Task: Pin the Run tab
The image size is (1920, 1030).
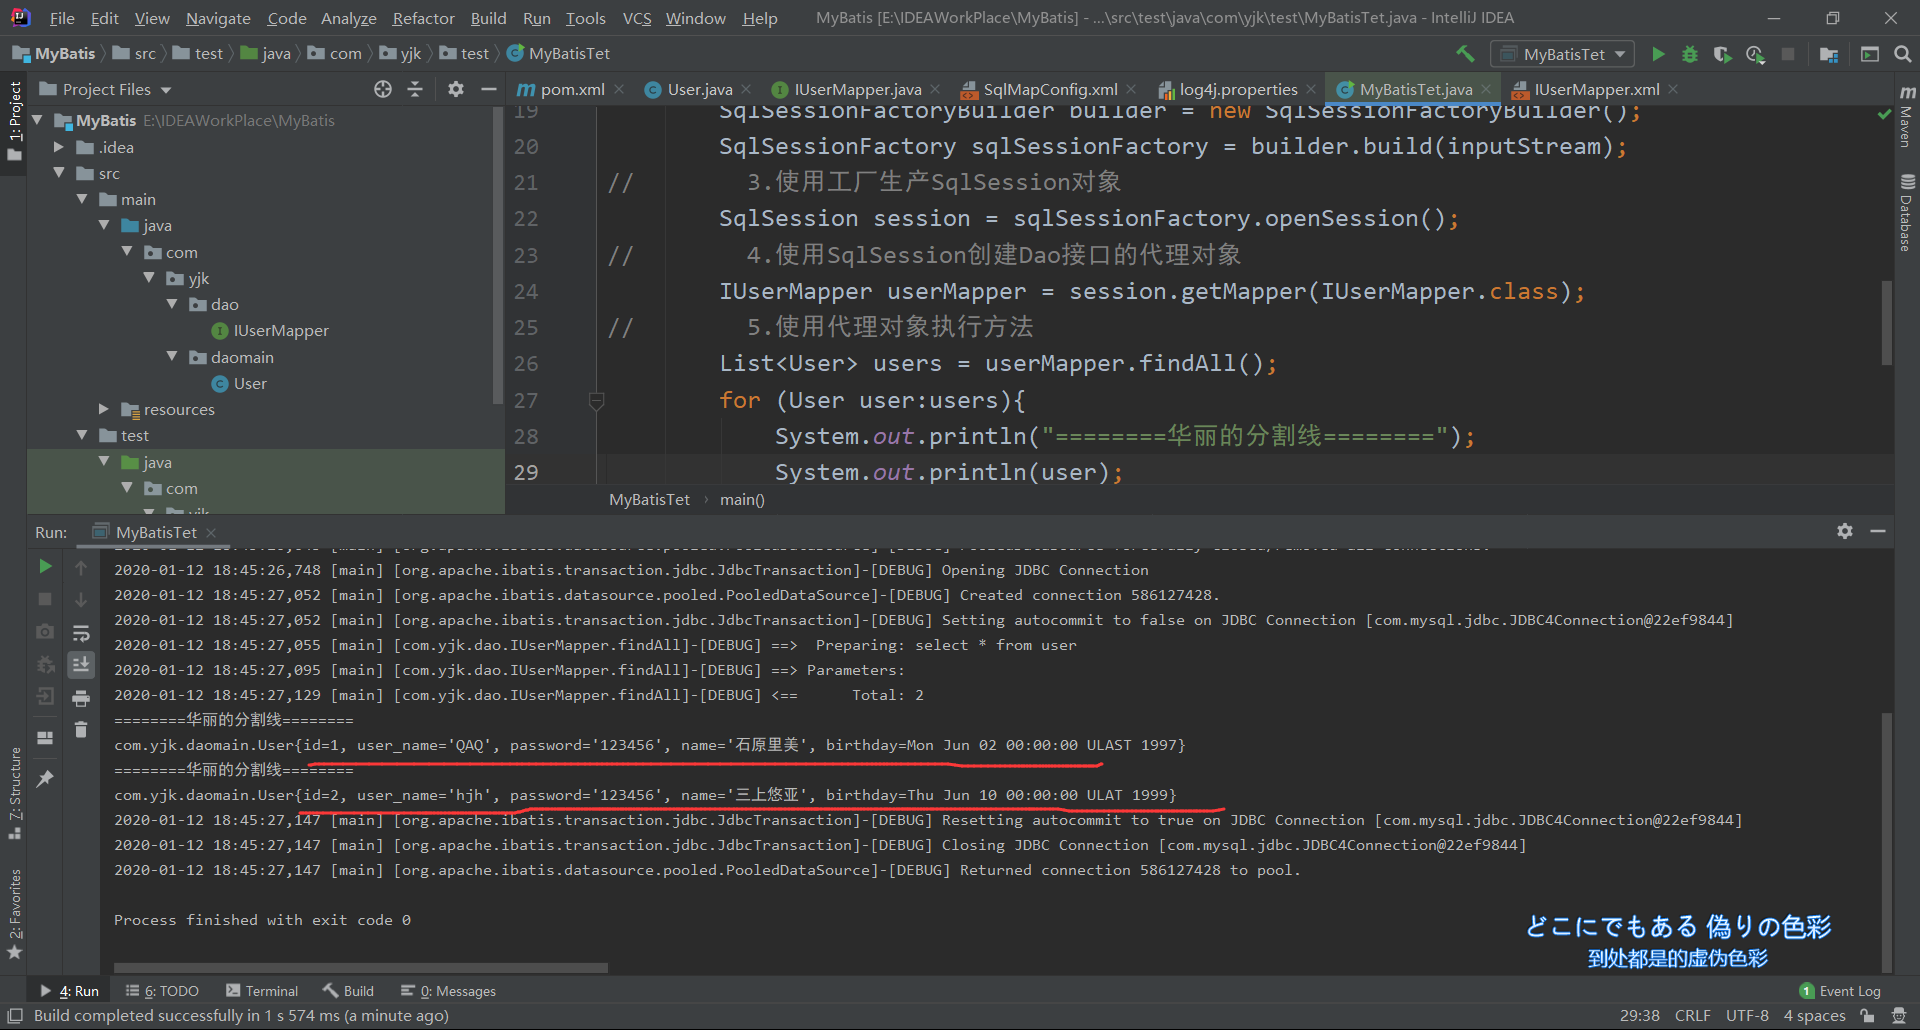Action: pos(45,778)
